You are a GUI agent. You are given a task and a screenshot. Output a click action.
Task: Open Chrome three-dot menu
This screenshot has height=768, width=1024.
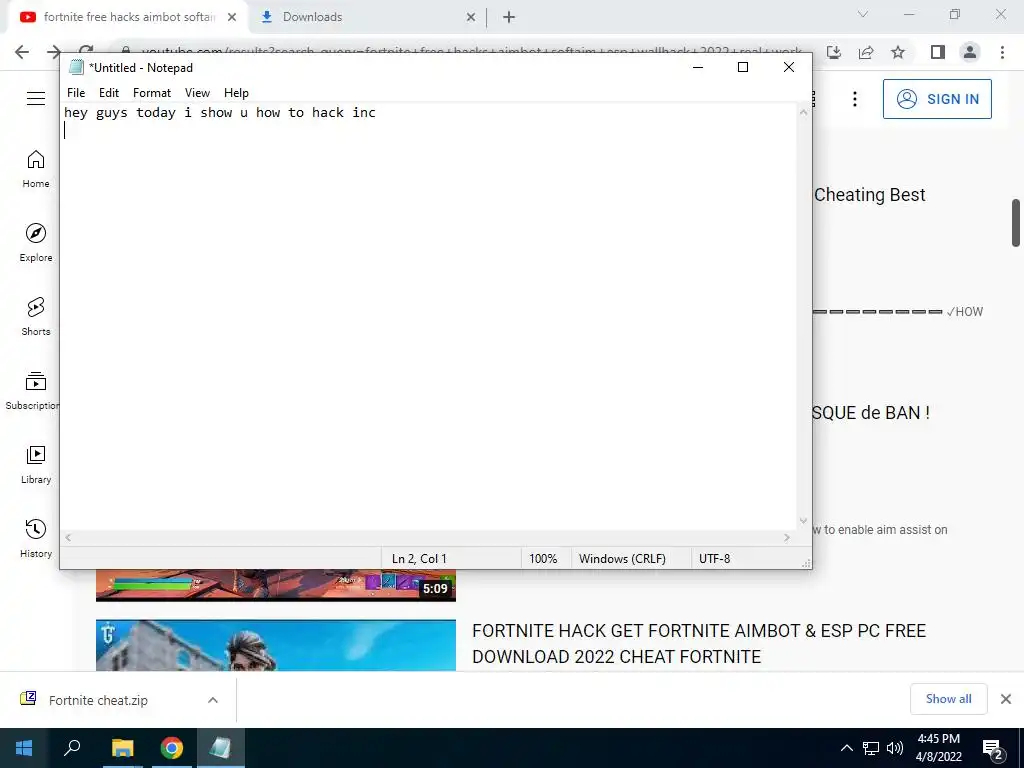pos(1002,52)
